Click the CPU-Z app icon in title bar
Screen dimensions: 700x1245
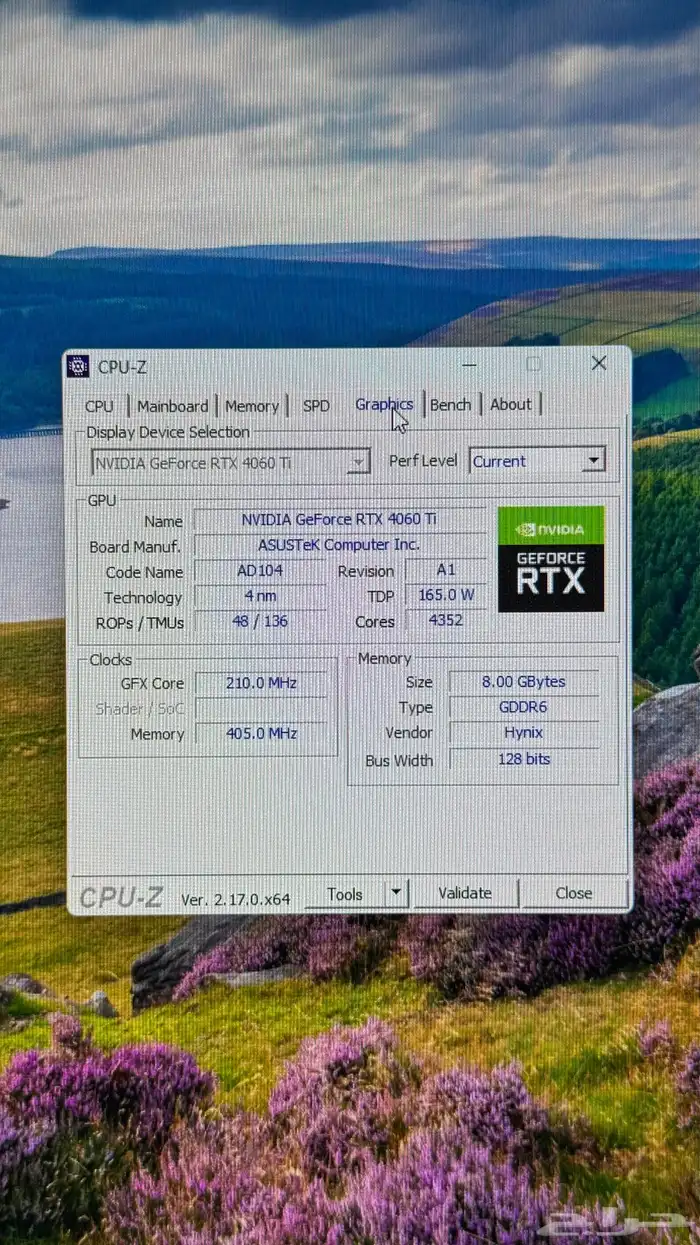(79, 366)
